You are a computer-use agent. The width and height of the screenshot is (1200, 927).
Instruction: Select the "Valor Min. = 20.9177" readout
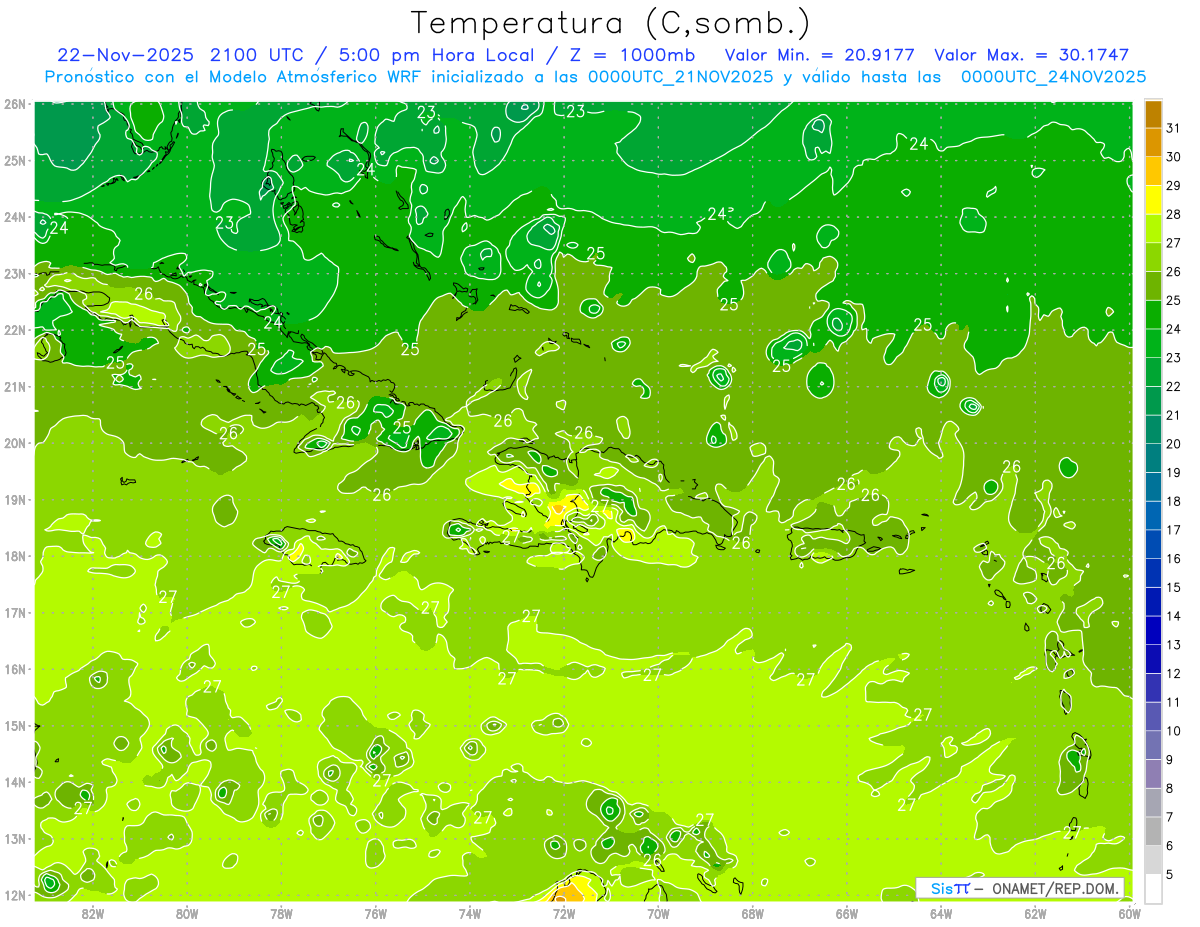pos(819,55)
